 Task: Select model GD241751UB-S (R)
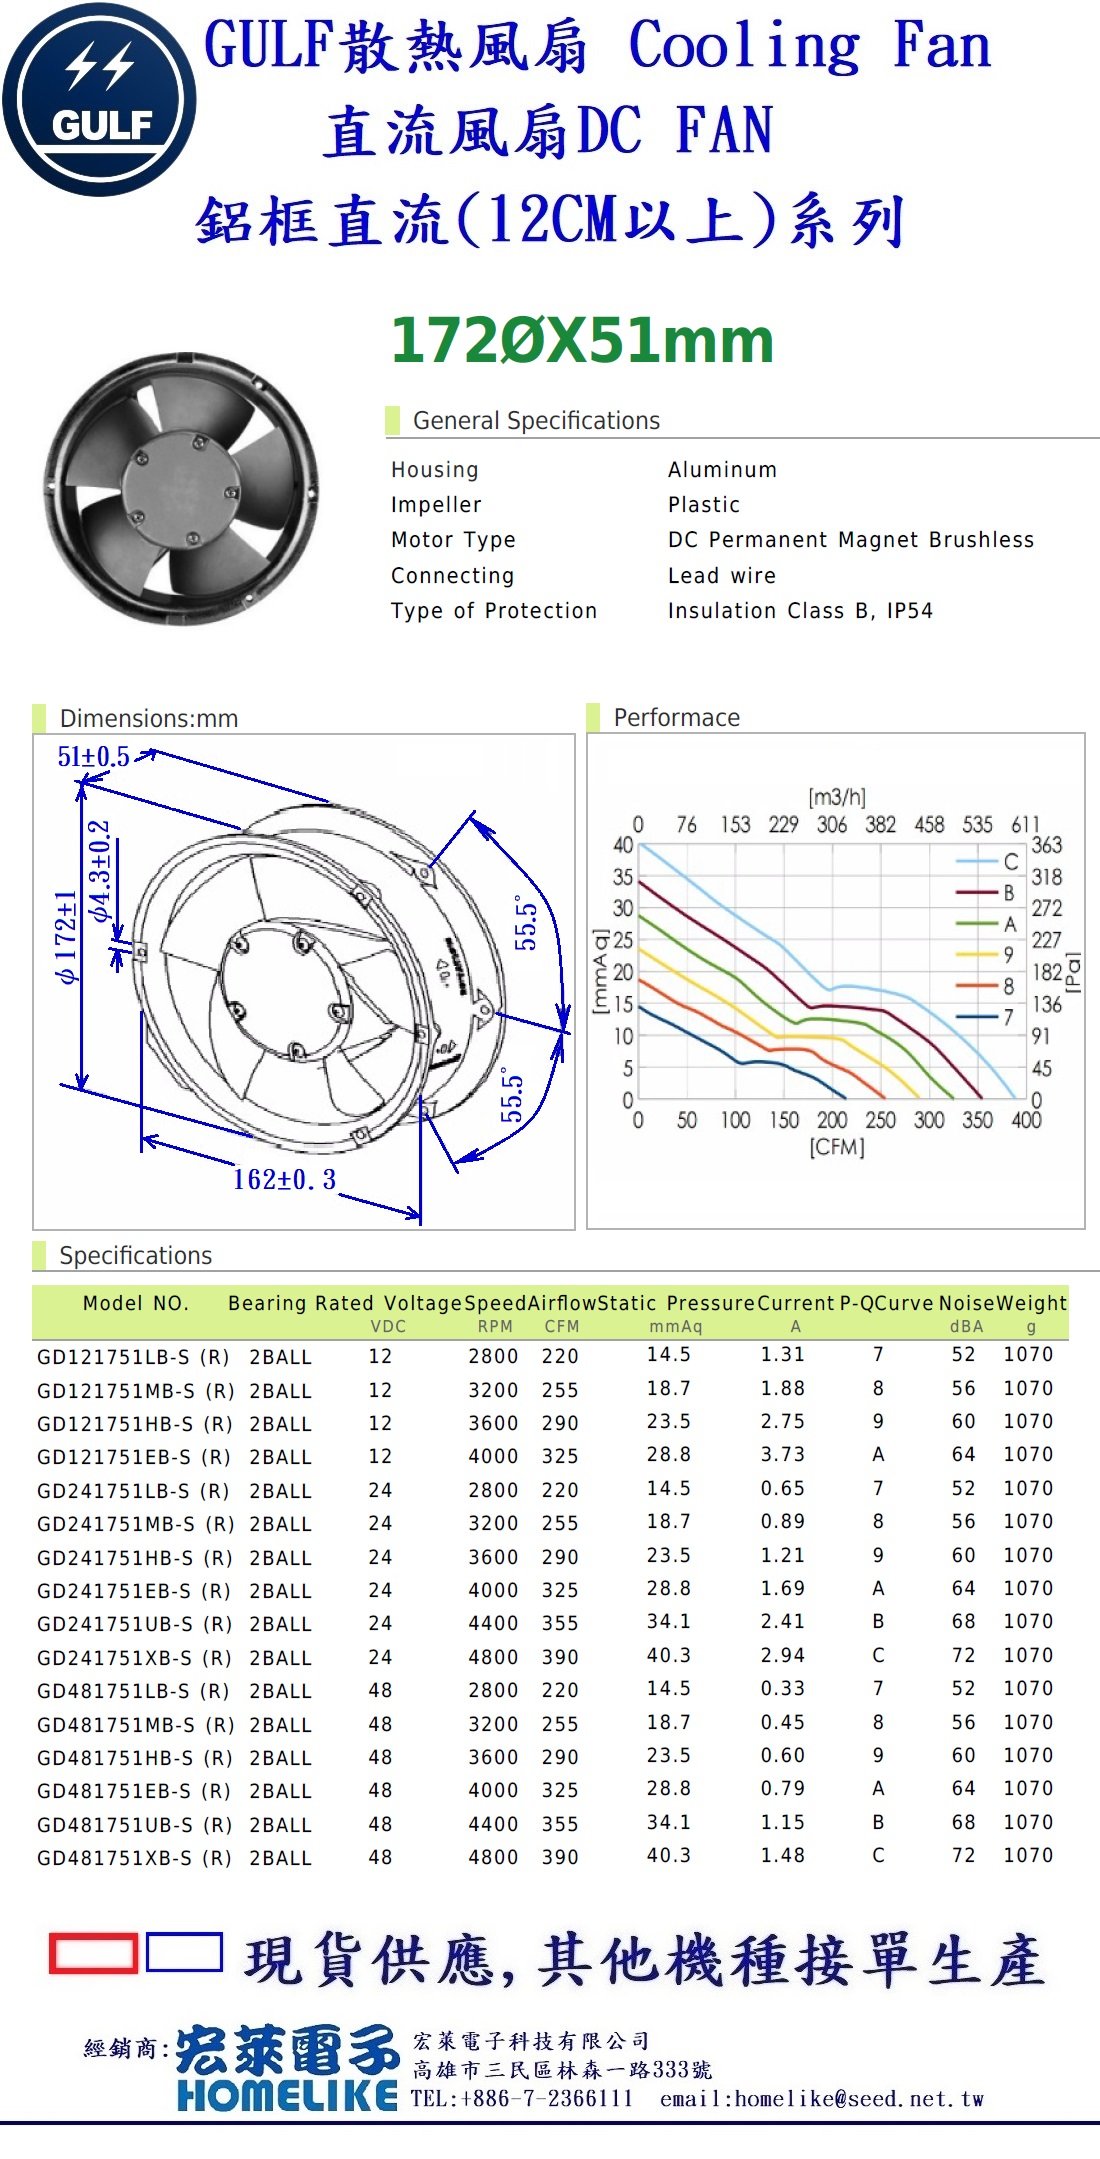click(x=135, y=1624)
